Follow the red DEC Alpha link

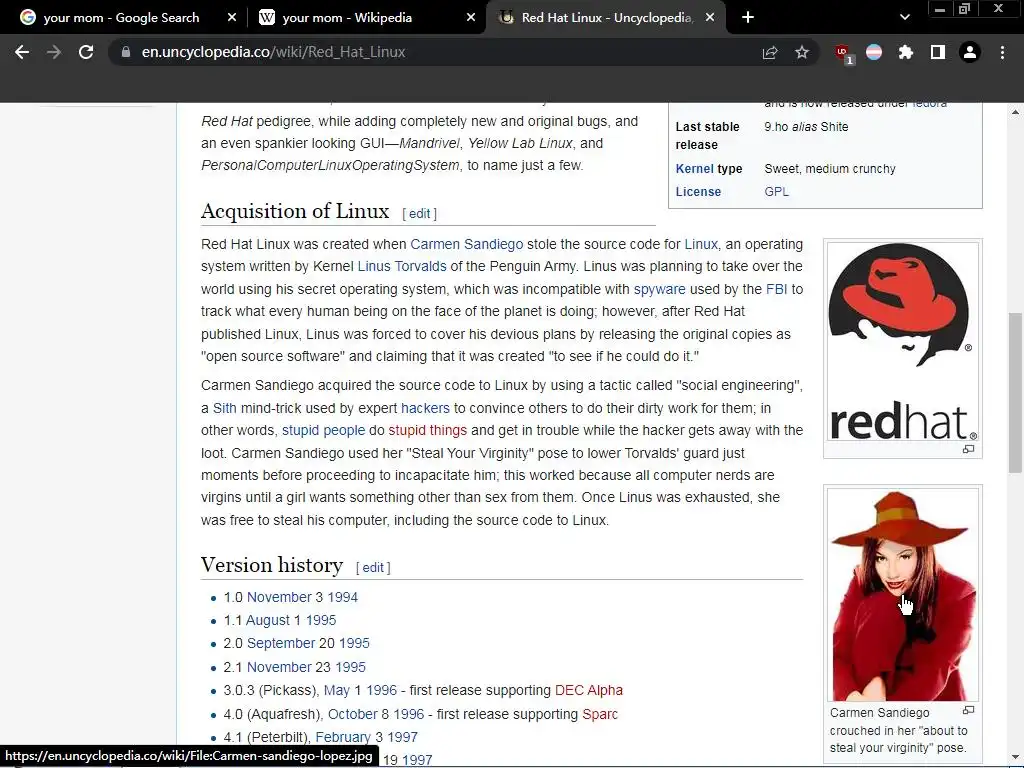(588, 690)
